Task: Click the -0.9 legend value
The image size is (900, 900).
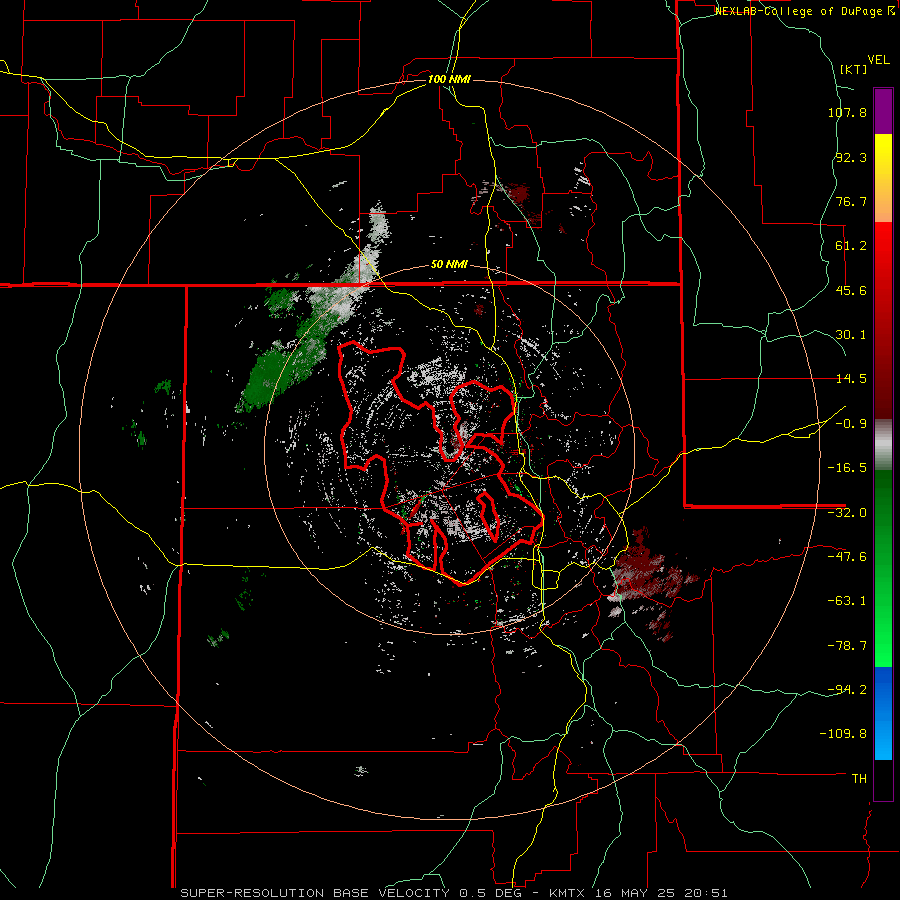Action: pyautogui.click(x=851, y=424)
